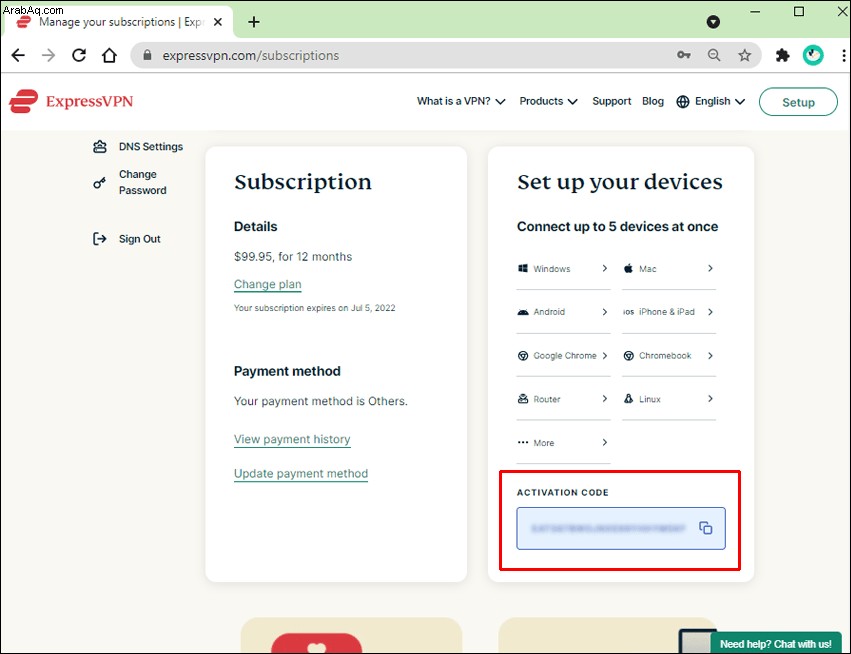Open the Blog page
The image size is (851, 654).
pyautogui.click(x=653, y=101)
